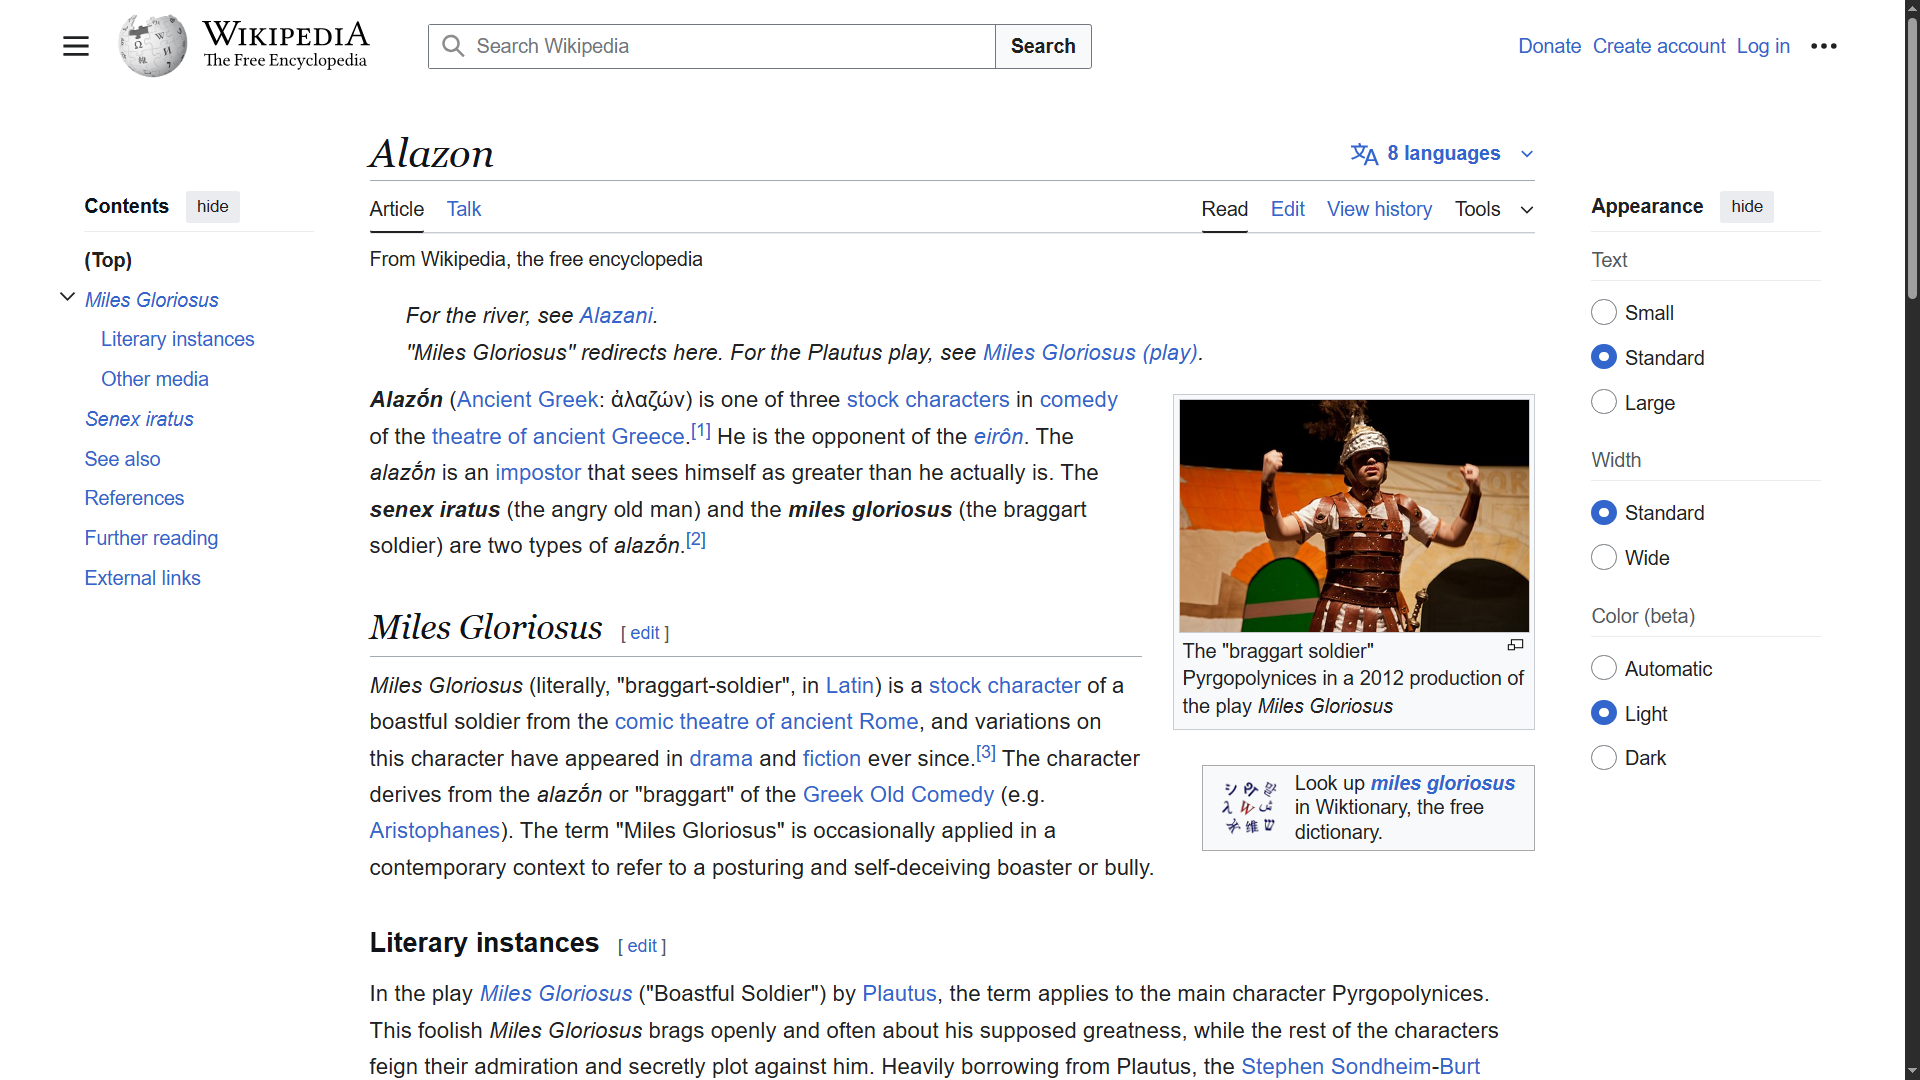Hide the Appearance panel
Viewport: 1920px width, 1080px height.
(1746, 206)
